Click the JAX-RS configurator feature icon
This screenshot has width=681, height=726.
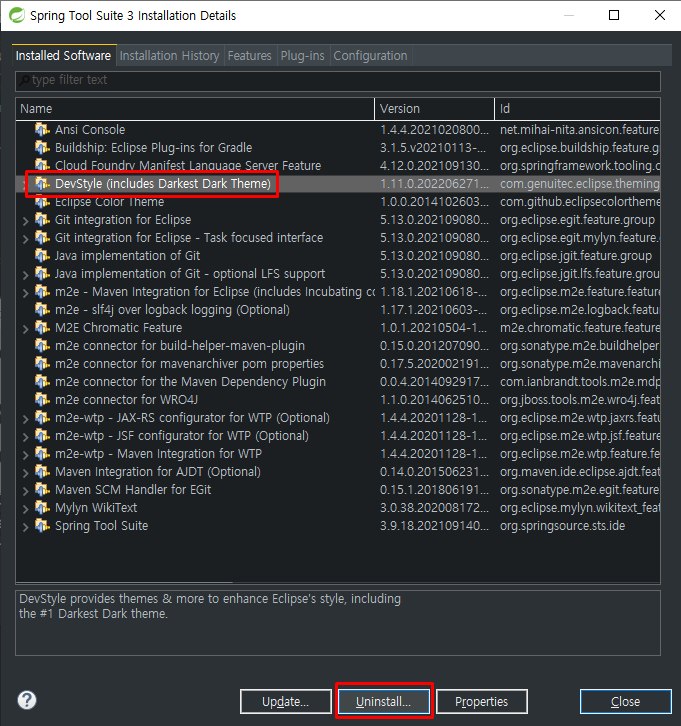click(42, 418)
